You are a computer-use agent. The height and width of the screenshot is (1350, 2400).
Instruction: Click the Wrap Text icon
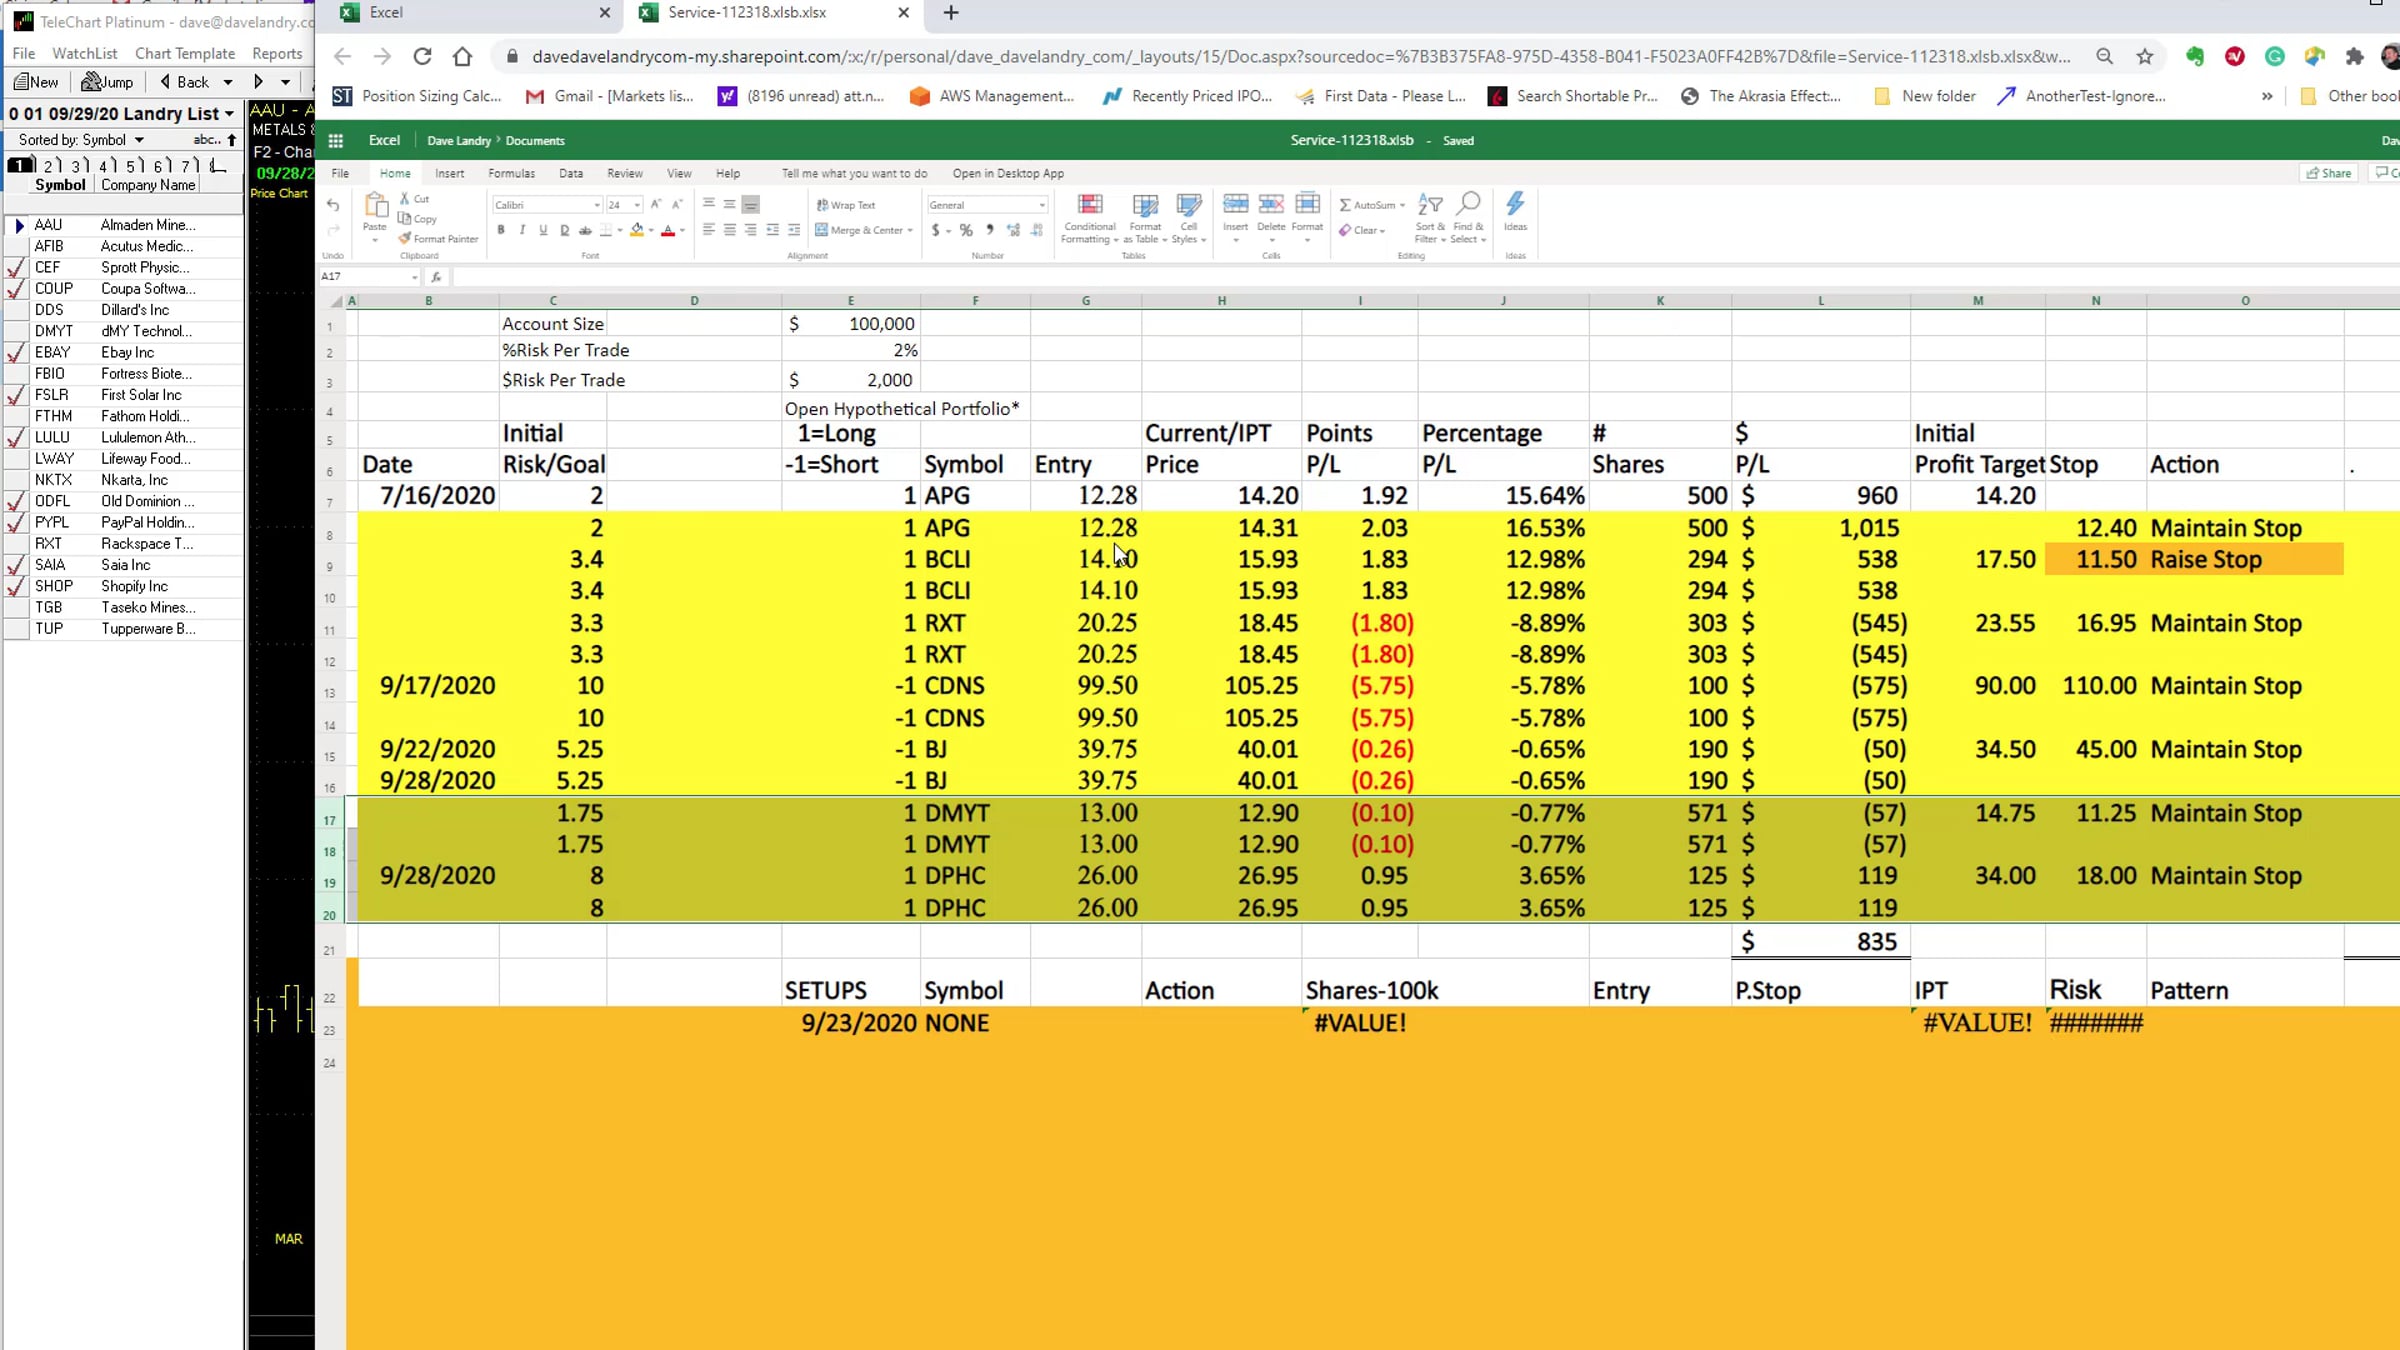click(822, 205)
